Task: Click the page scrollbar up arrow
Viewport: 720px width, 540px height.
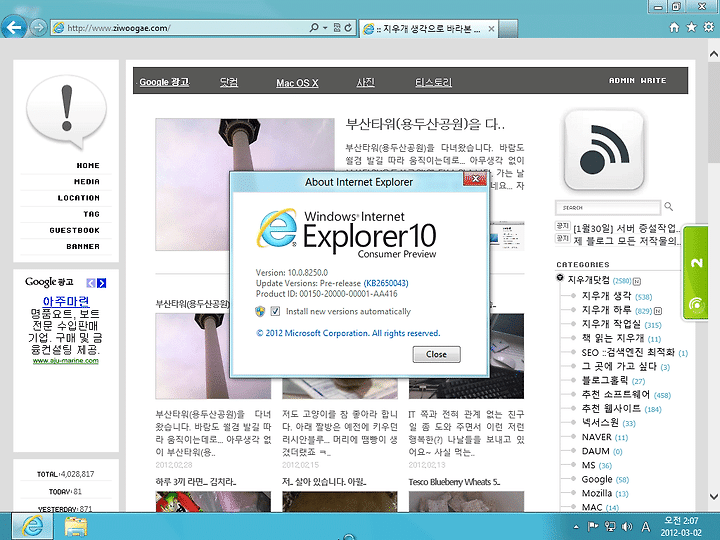Action: (x=714, y=54)
